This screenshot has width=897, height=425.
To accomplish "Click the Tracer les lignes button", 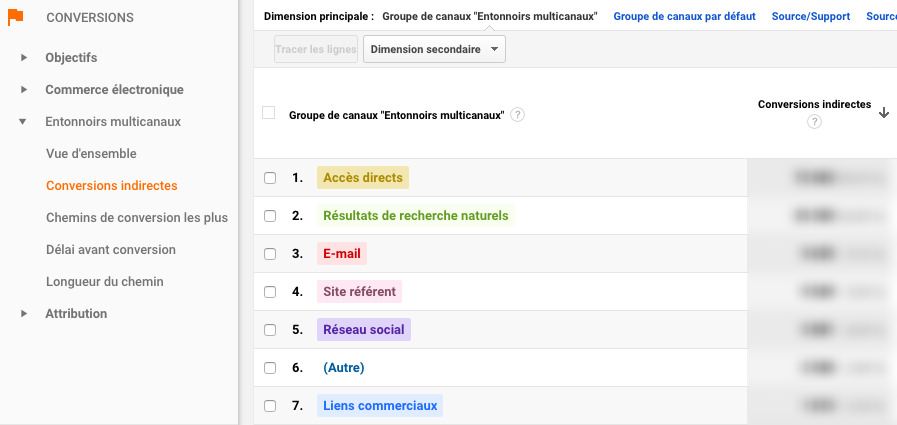I will [315, 49].
